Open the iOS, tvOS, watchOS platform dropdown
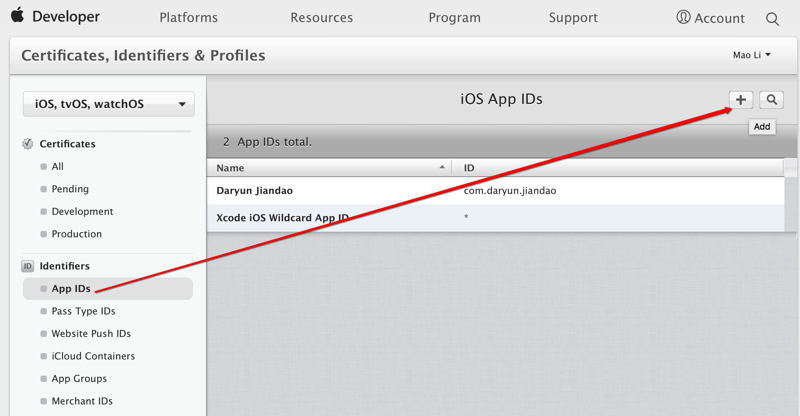 pyautogui.click(x=109, y=104)
